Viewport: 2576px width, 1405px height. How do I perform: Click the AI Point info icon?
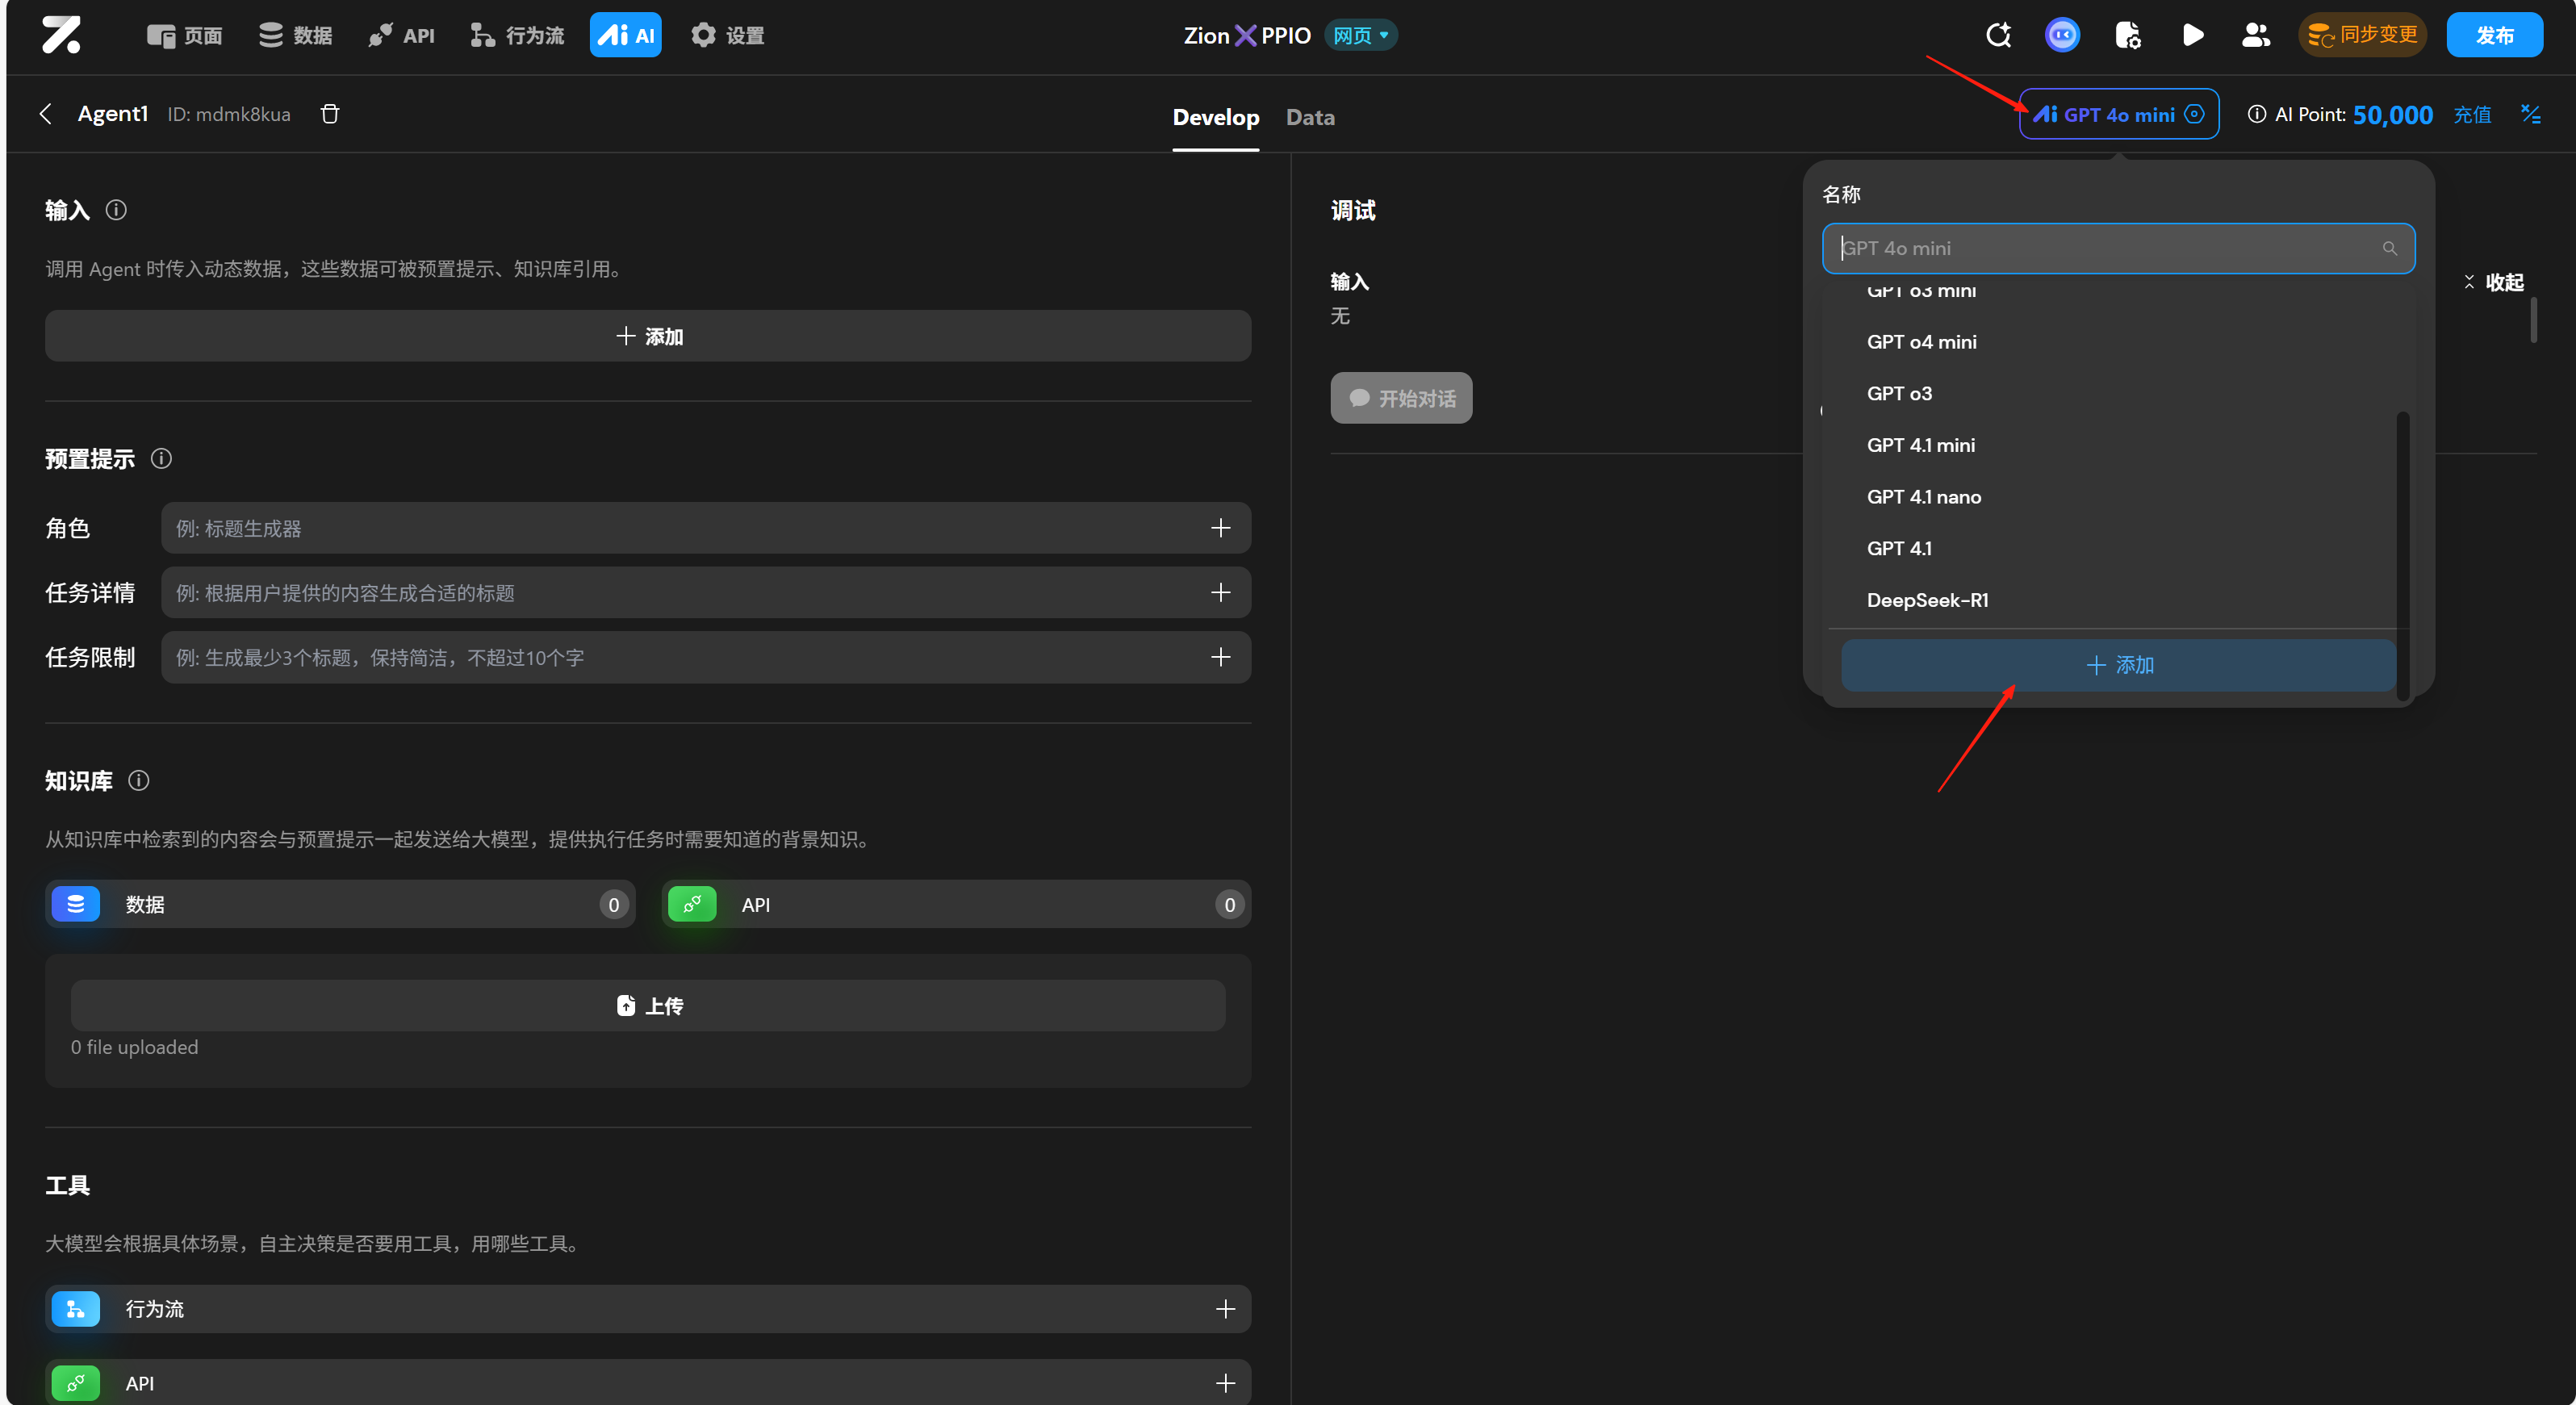click(2257, 114)
